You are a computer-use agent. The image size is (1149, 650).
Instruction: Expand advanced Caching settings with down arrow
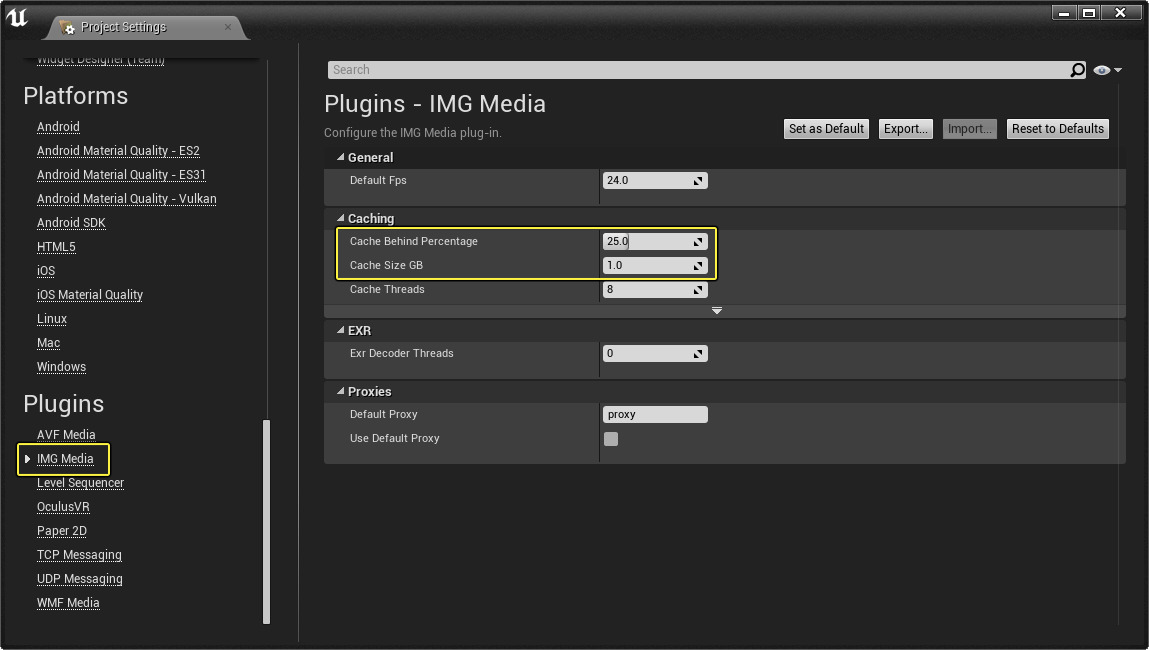coord(716,311)
